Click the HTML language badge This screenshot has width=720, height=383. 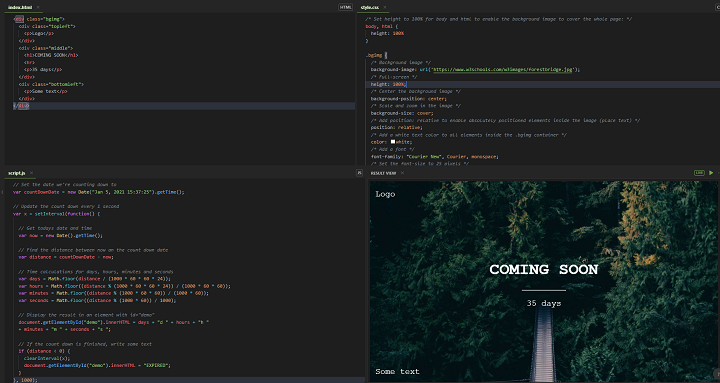coord(345,7)
